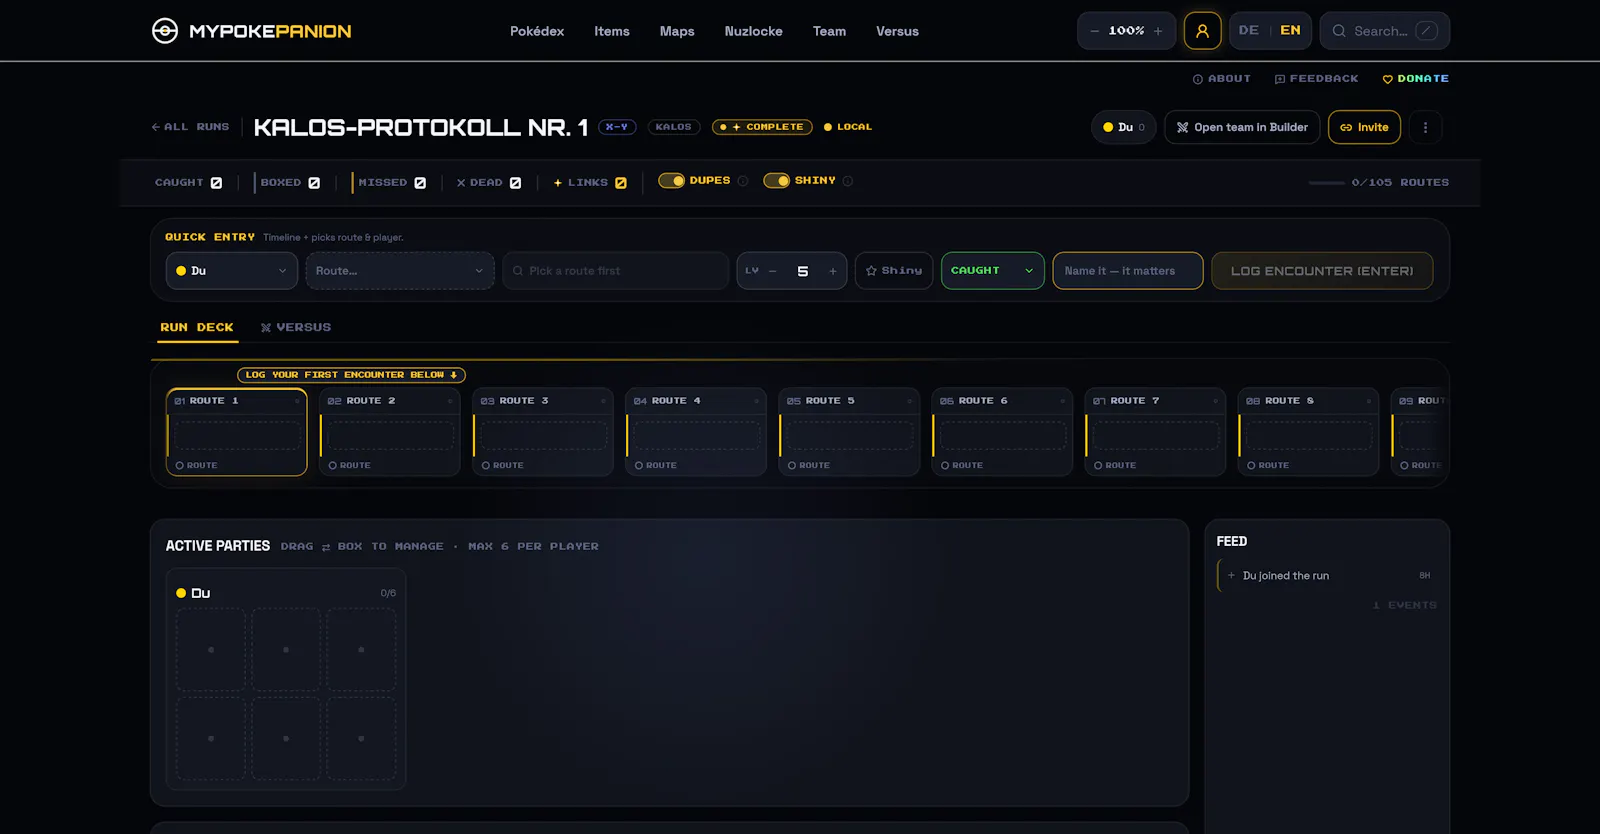Click the slash shortcut badge in search
Viewport: 1600px width, 834px height.
pos(1427,31)
